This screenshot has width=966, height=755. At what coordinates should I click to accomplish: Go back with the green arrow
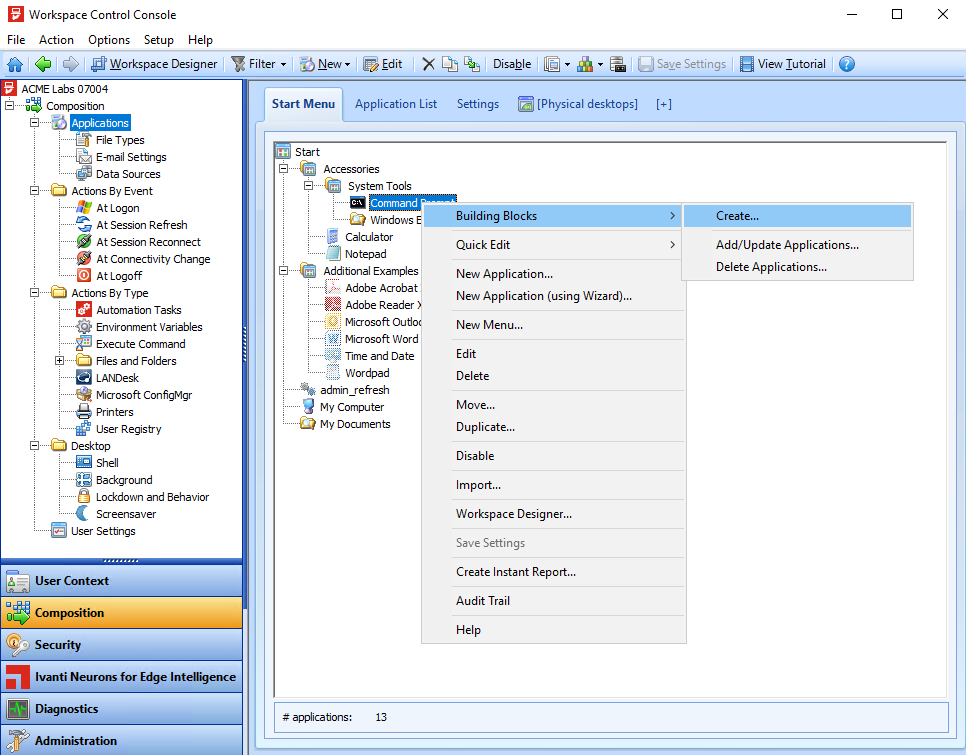pos(43,64)
